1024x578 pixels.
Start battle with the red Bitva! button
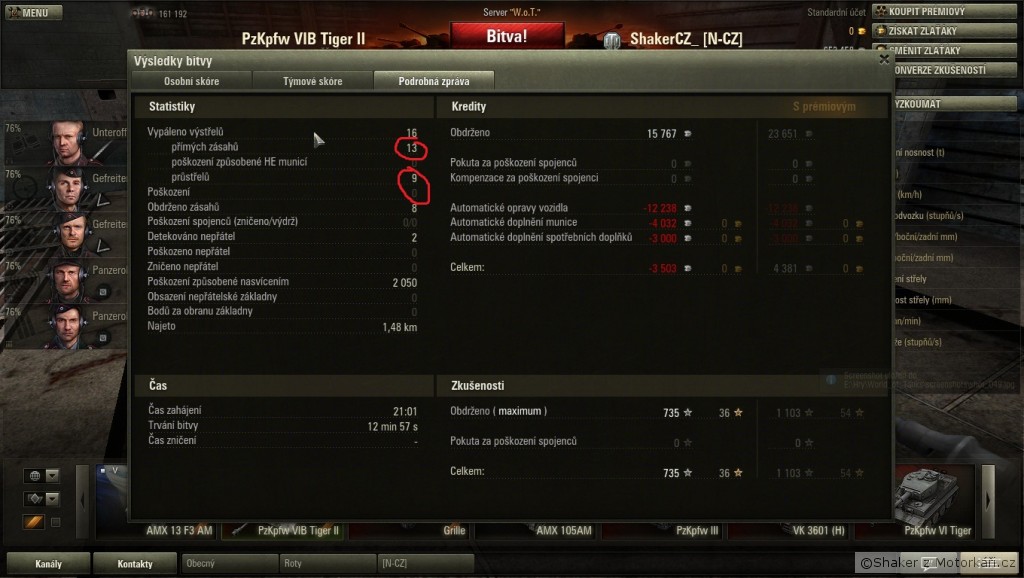coord(507,36)
